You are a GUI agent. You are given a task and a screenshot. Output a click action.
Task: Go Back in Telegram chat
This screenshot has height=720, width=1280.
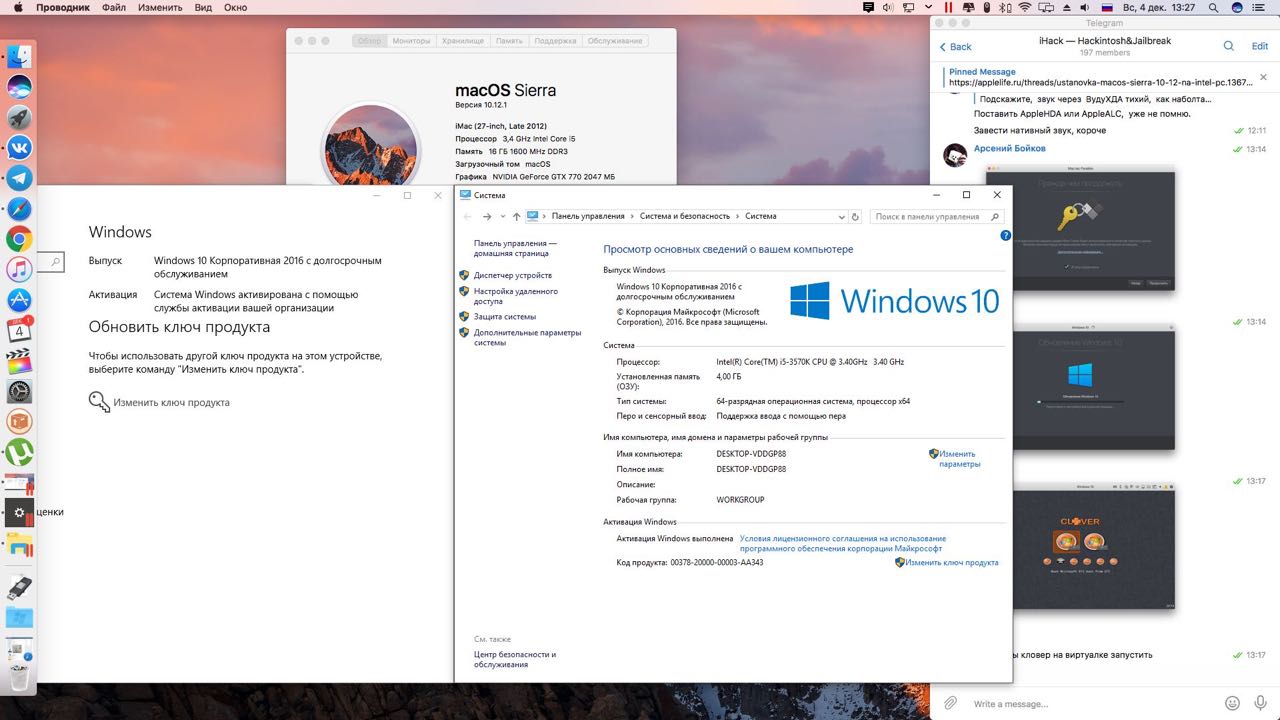[955, 46]
